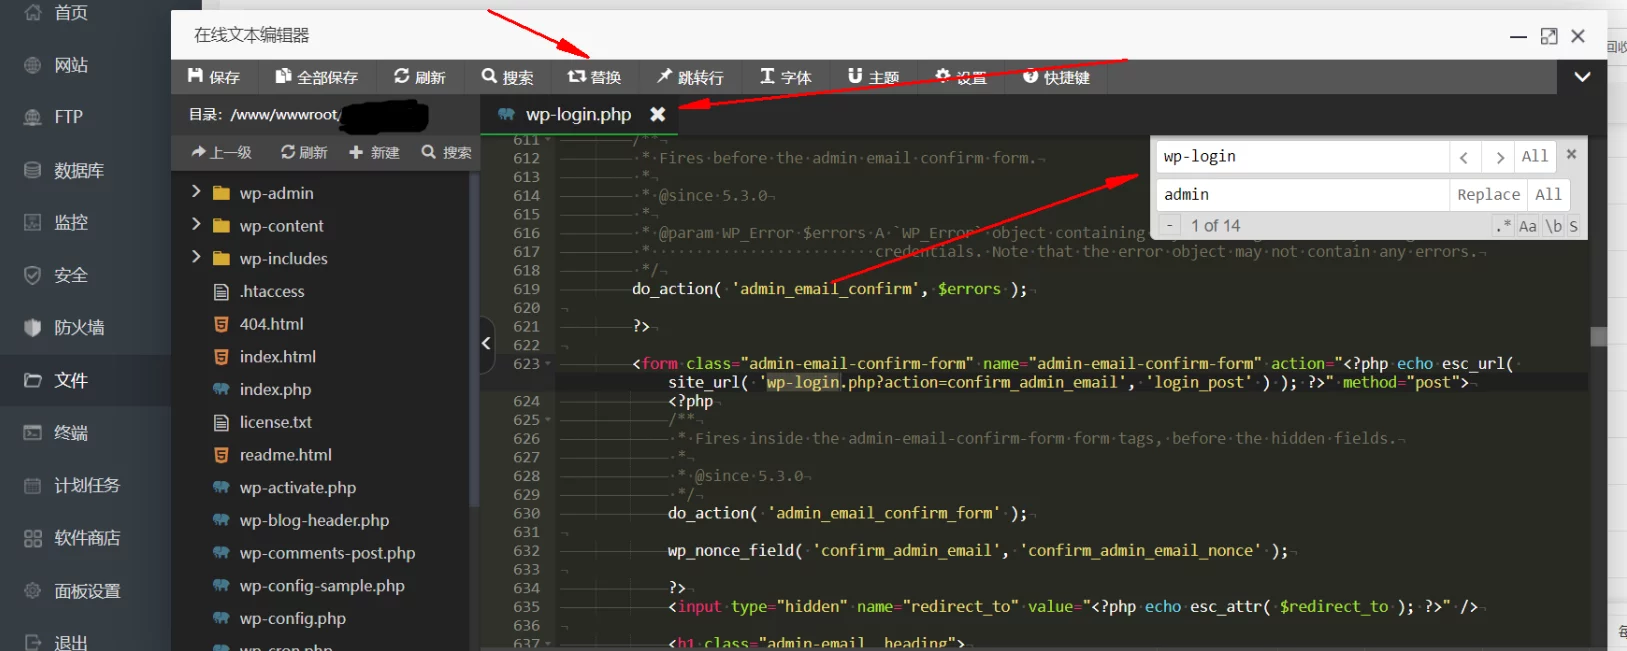This screenshot has width=1627, height=651.
Task: Click the 网站 globe icon in the sidebar
Action: click(33, 65)
